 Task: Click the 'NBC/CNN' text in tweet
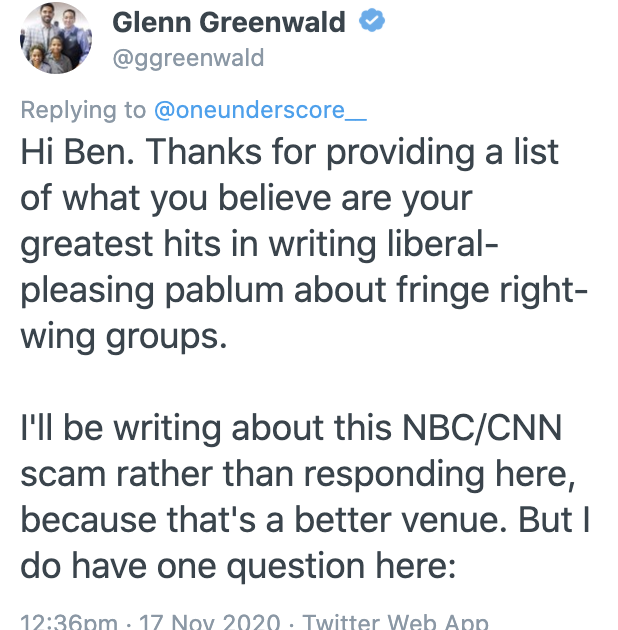(482, 428)
